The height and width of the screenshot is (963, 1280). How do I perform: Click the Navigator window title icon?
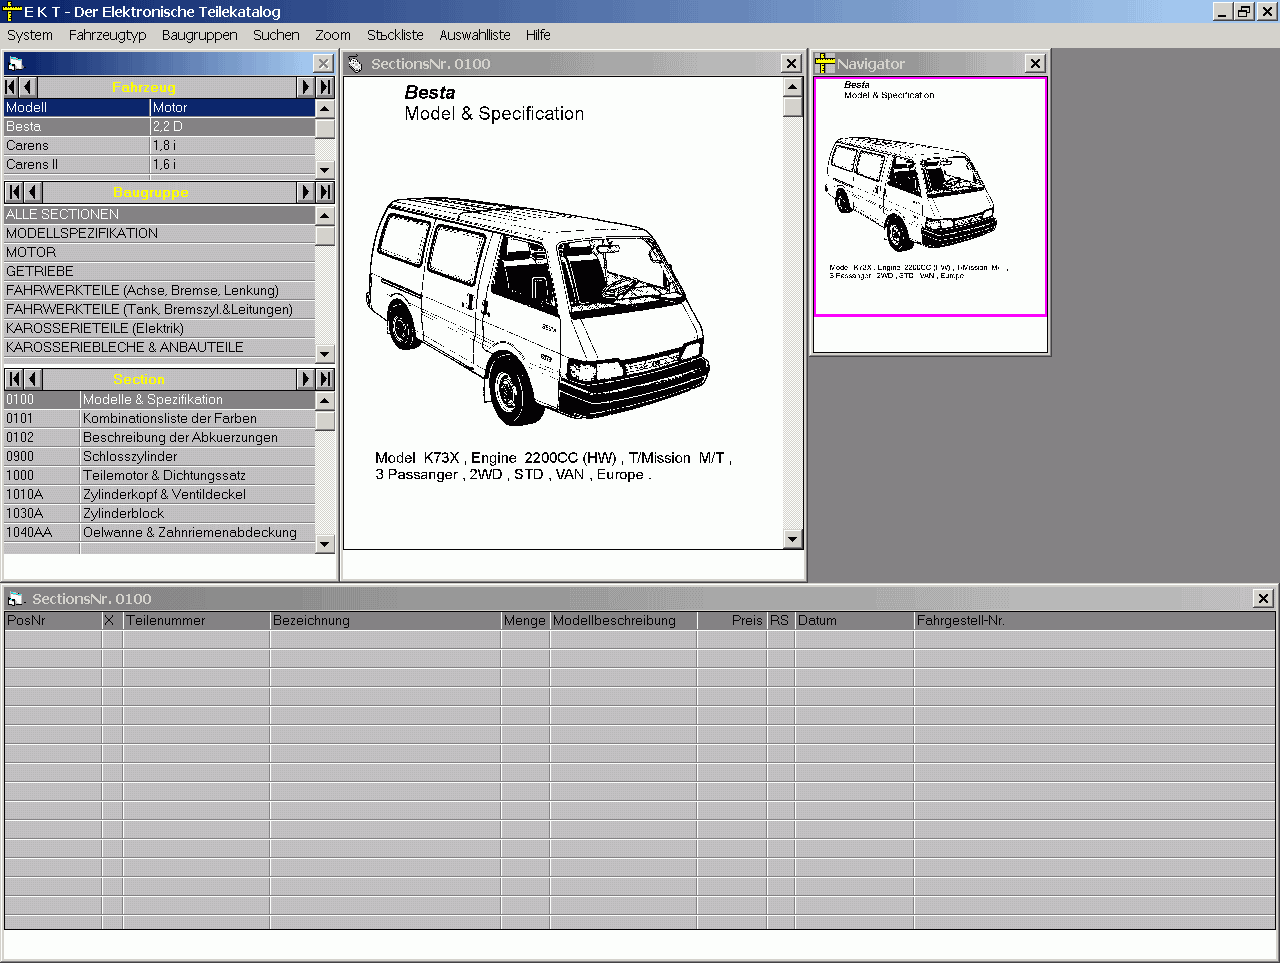[x=825, y=64]
